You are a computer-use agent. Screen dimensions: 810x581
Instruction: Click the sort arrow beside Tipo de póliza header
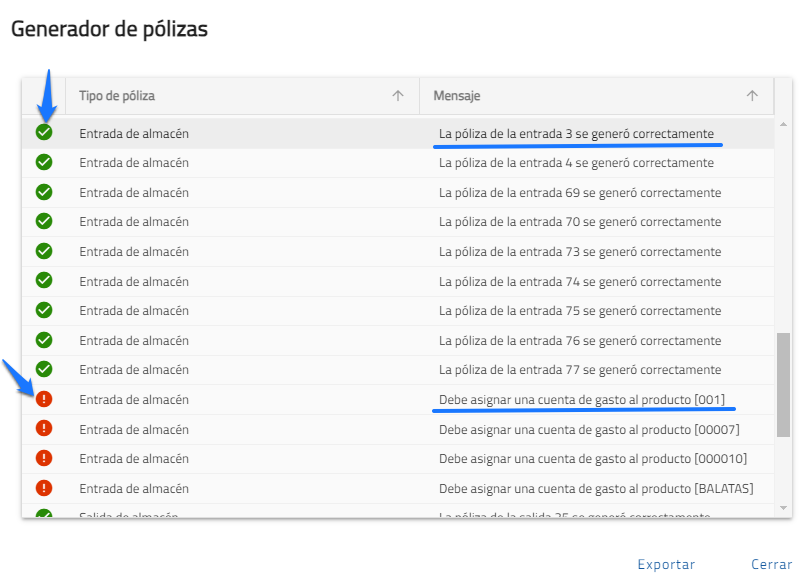pyautogui.click(x=399, y=95)
